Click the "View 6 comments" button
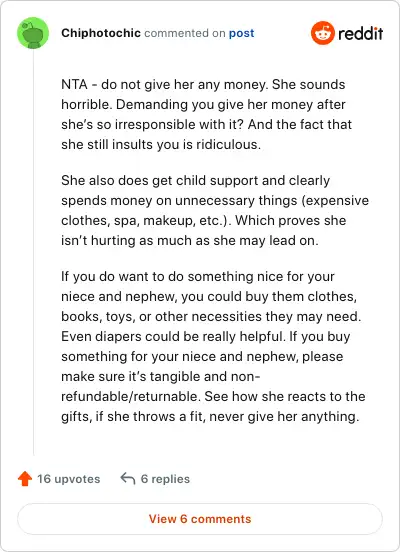This screenshot has width=400, height=552. (x=200, y=519)
